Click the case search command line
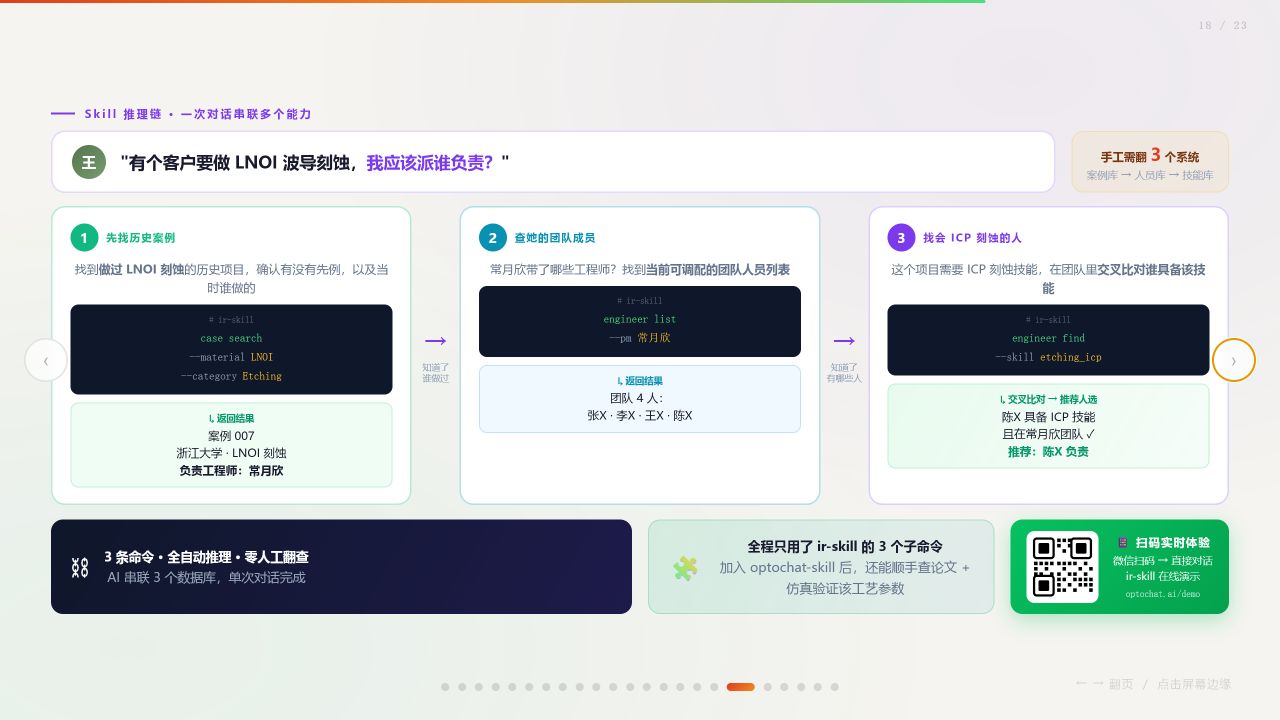Screen dimensions: 1280x720 click(x=231, y=338)
